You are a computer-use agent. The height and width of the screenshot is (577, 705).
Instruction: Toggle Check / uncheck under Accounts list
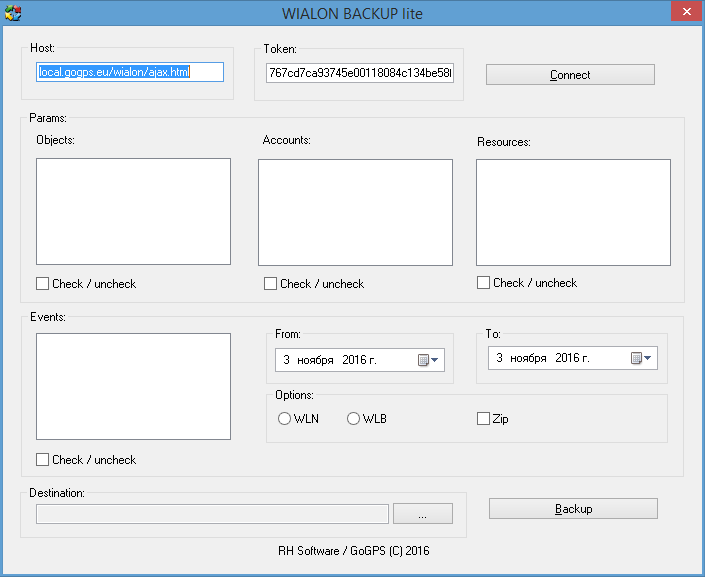point(271,284)
